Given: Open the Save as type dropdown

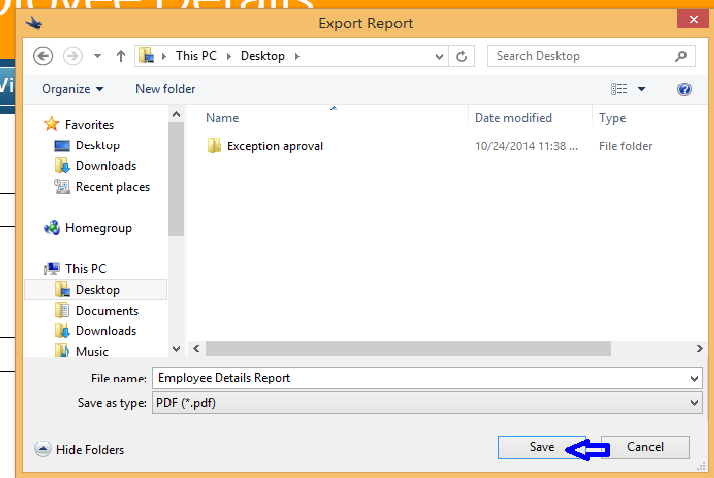Looking at the screenshot, I should tap(427, 403).
